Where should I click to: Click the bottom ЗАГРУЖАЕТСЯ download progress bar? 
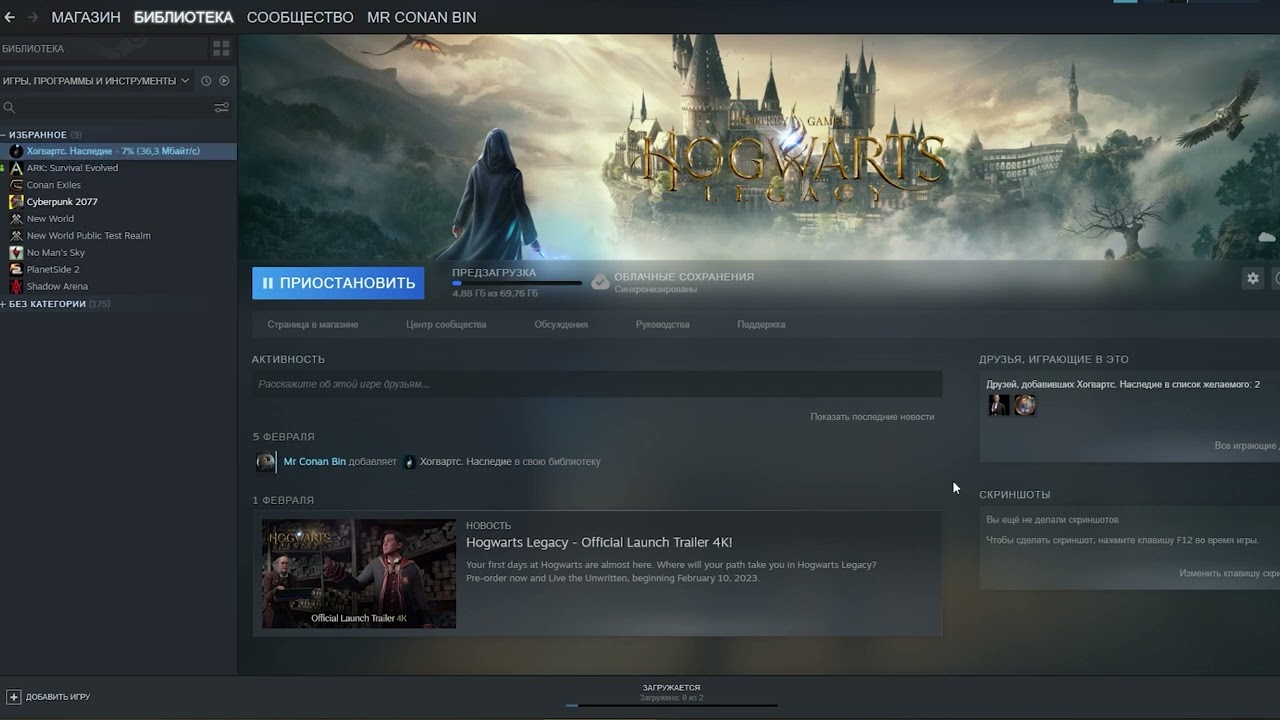pyautogui.click(x=671, y=706)
